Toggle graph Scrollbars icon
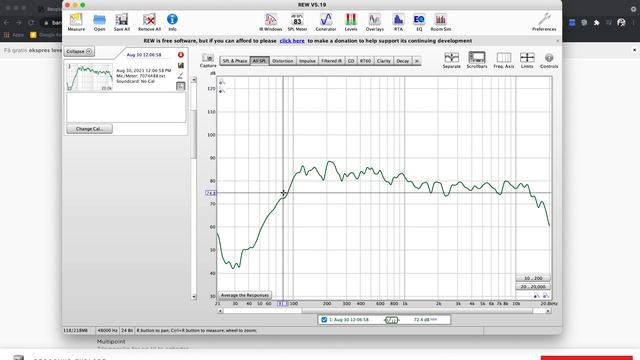 [477, 60]
